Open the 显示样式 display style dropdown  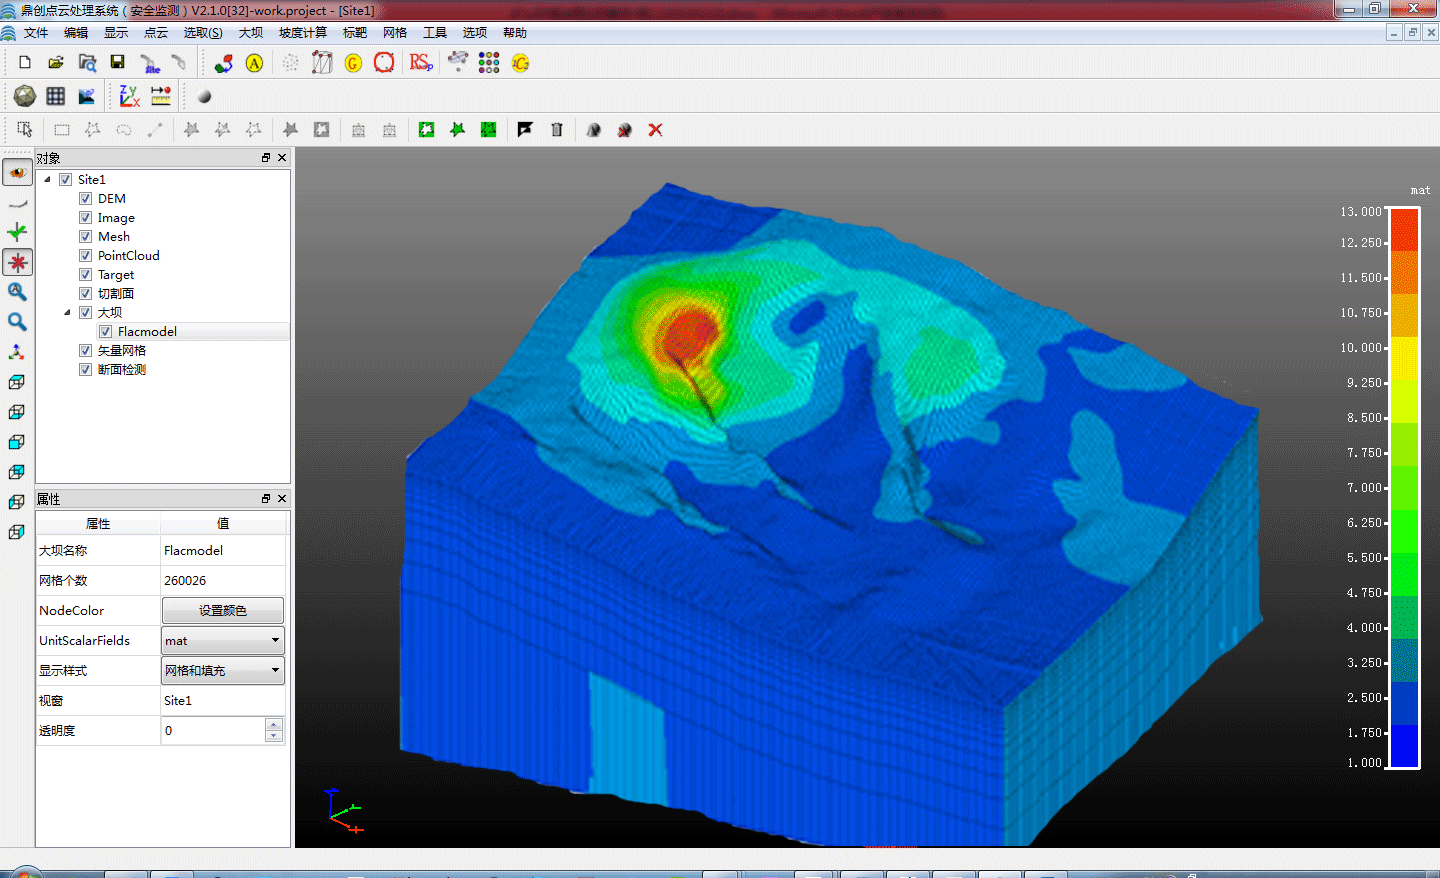click(x=223, y=671)
